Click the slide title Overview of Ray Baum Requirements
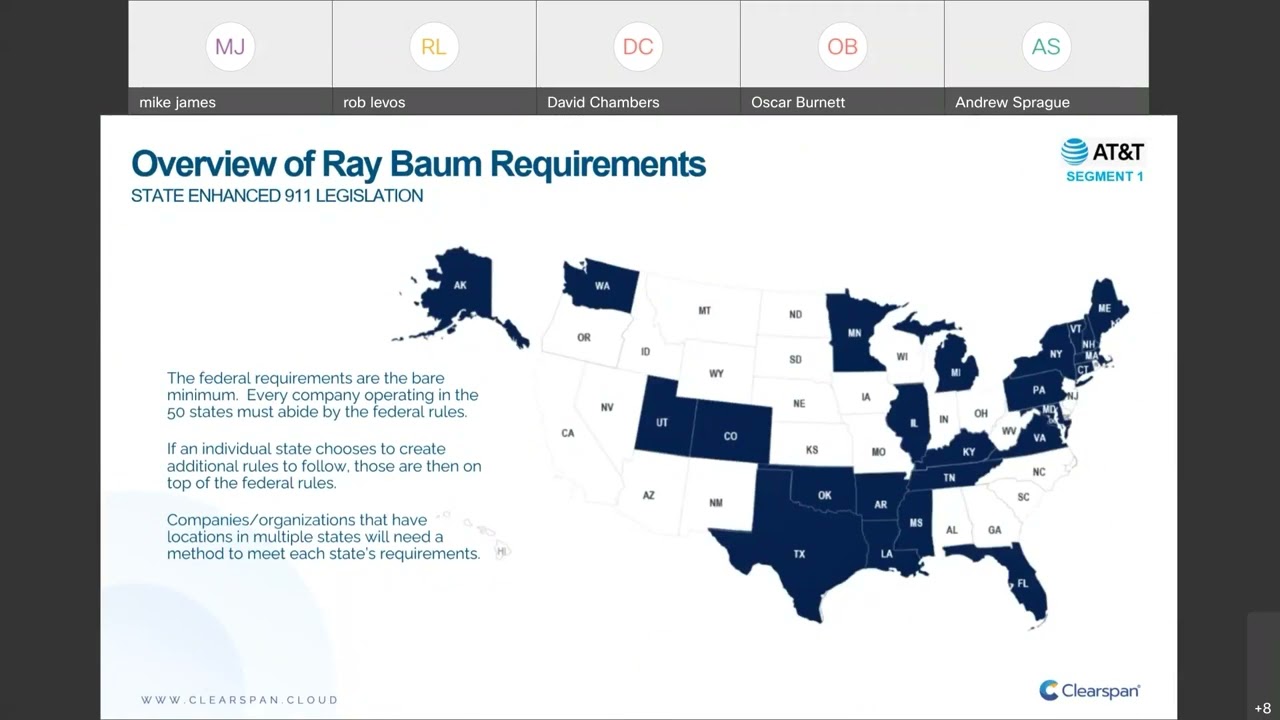Viewport: 1280px width, 720px height. pyautogui.click(x=418, y=164)
